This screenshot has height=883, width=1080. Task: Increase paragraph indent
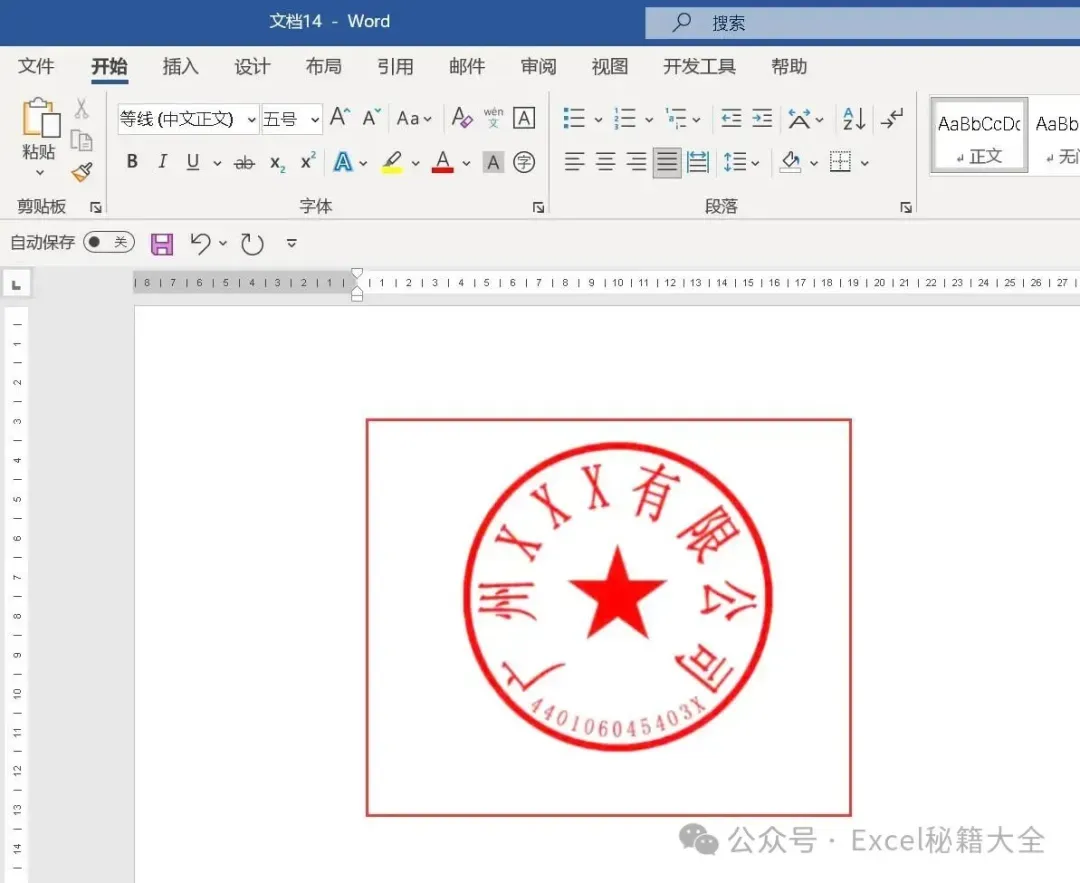pyautogui.click(x=762, y=118)
